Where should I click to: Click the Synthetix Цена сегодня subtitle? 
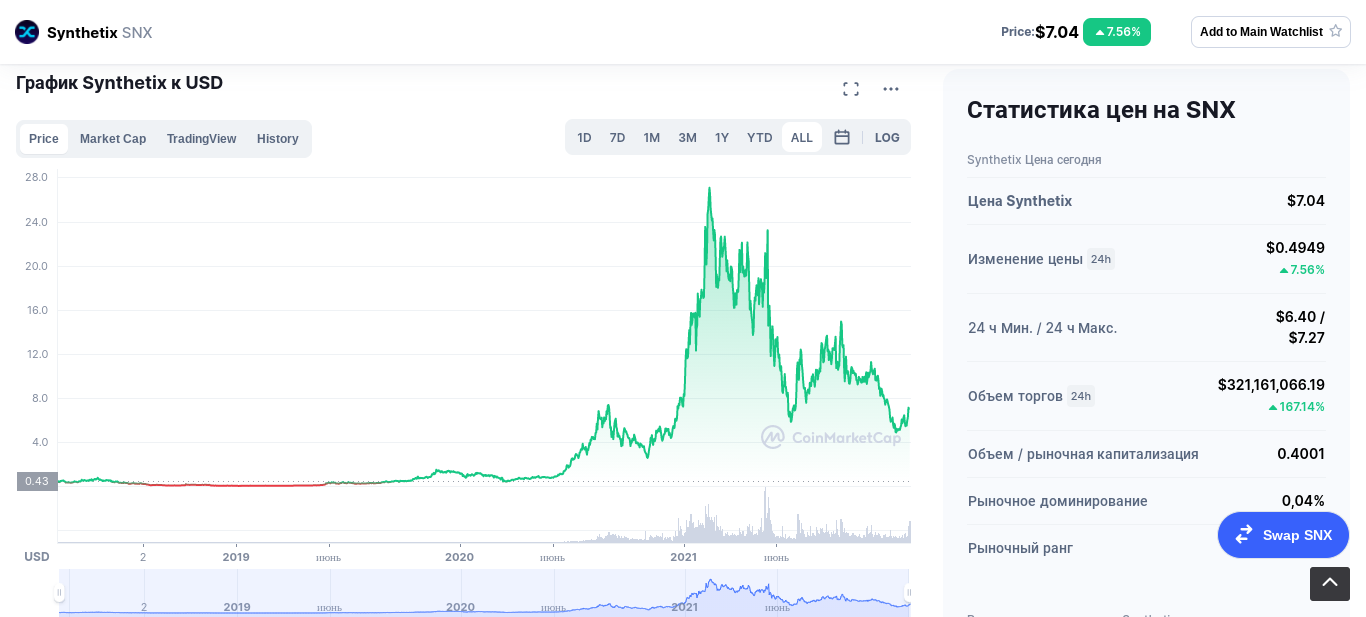(x=1034, y=160)
